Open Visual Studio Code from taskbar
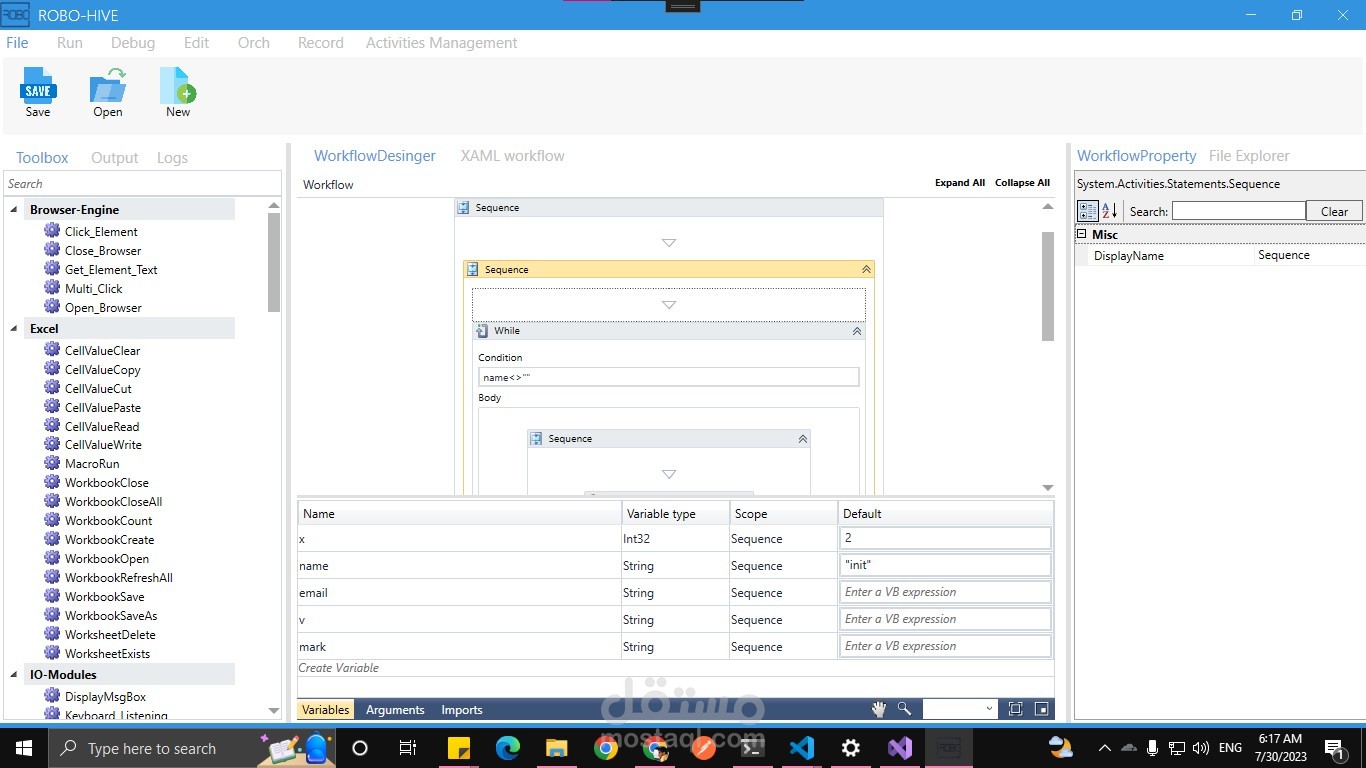The width and height of the screenshot is (1366, 768). 801,748
